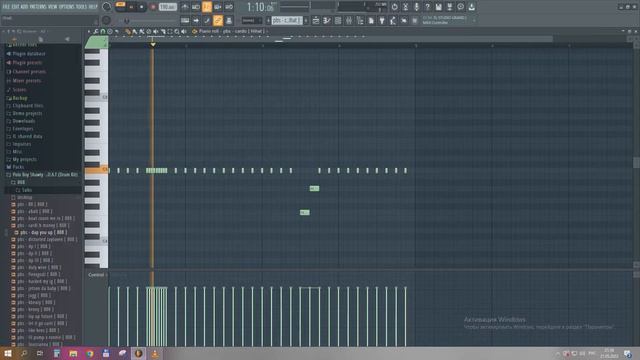
Task: Disable the highlighted recording countdown toggle
Action: click(207, 7)
